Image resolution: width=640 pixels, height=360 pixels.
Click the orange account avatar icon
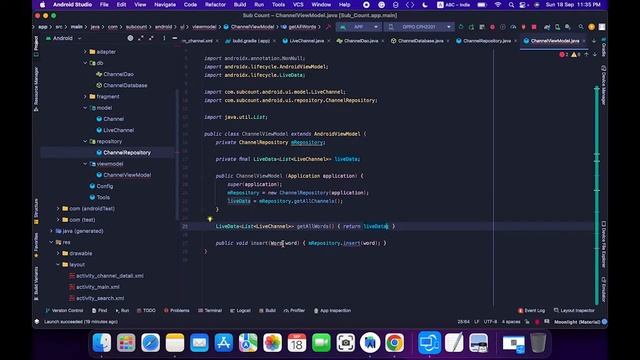click(591, 27)
